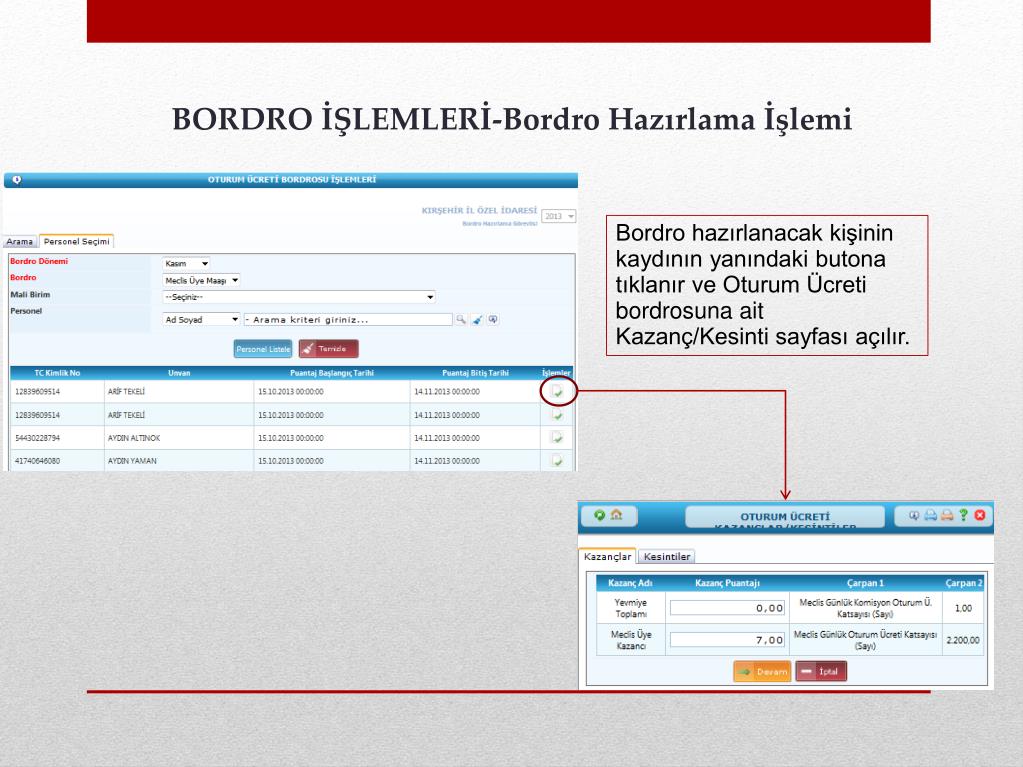Open action icon for first ARİF TEKELİ row
This screenshot has width=1023, height=767.
pyautogui.click(x=557, y=391)
